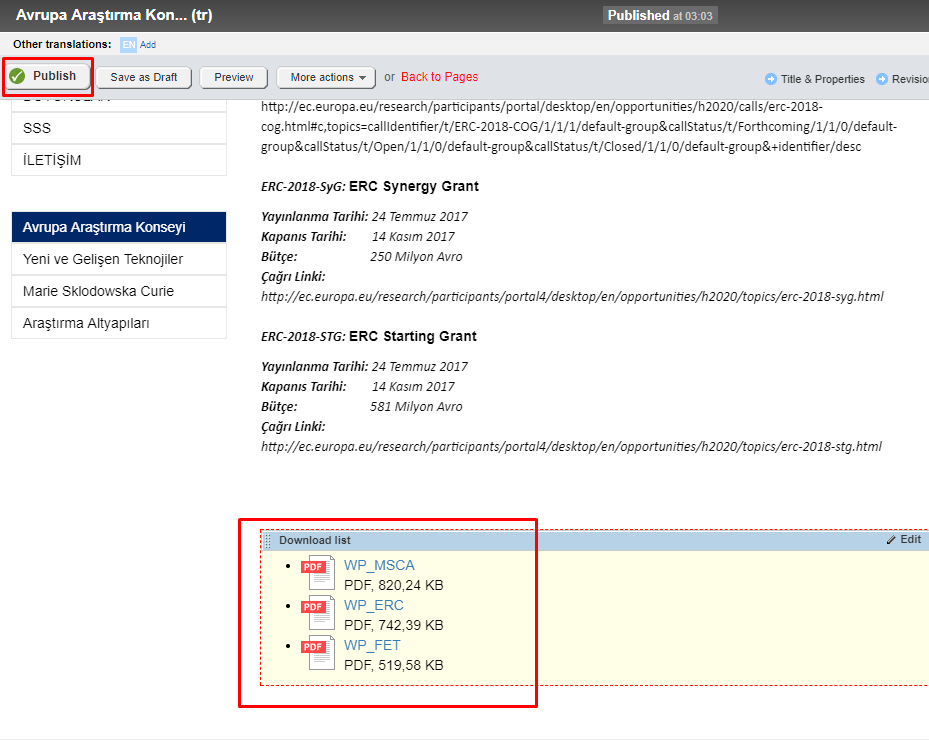Click the Download list drag handle
The image size is (929, 741).
click(267, 541)
